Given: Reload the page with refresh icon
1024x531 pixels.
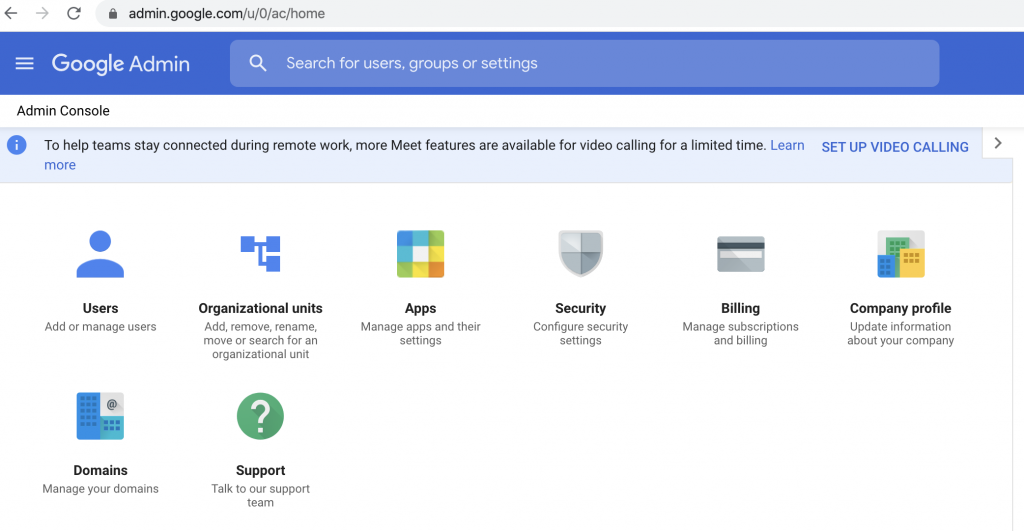Looking at the screenshot, I should click(74, 13).
